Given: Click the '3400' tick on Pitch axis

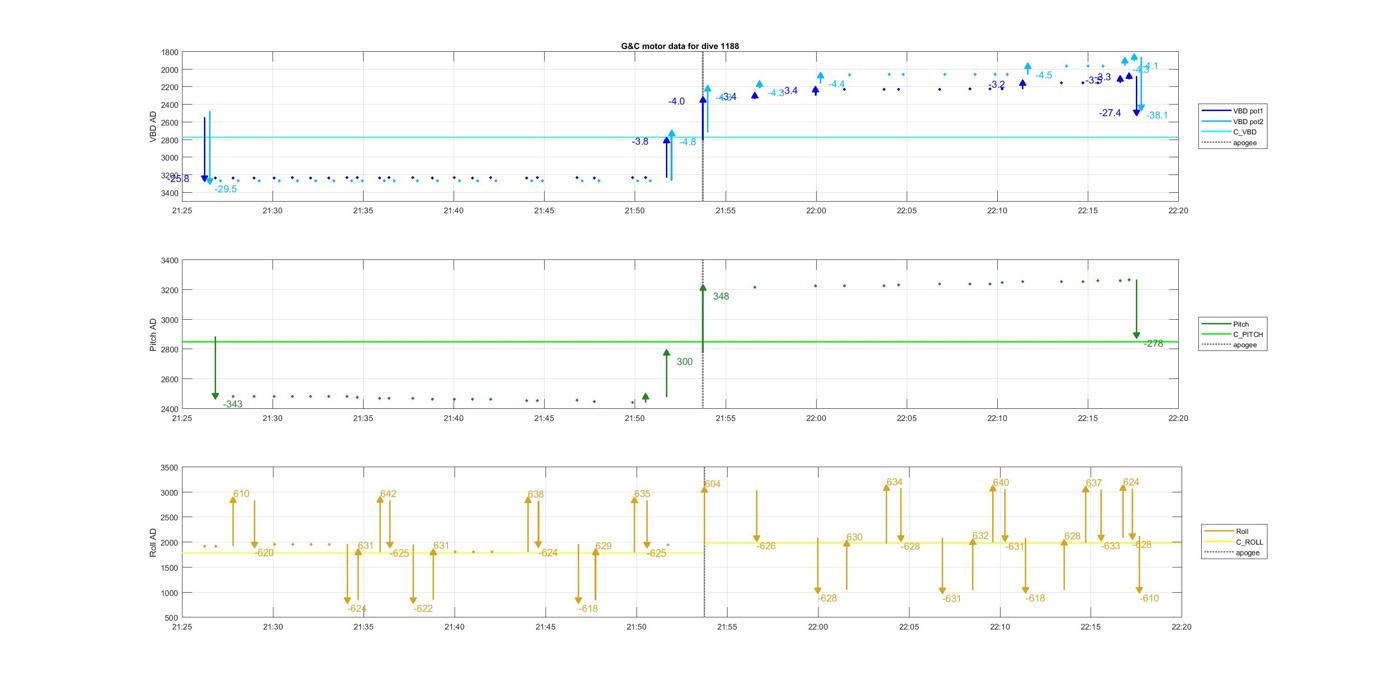Looking at the screenshot, I should coord(170,261).
